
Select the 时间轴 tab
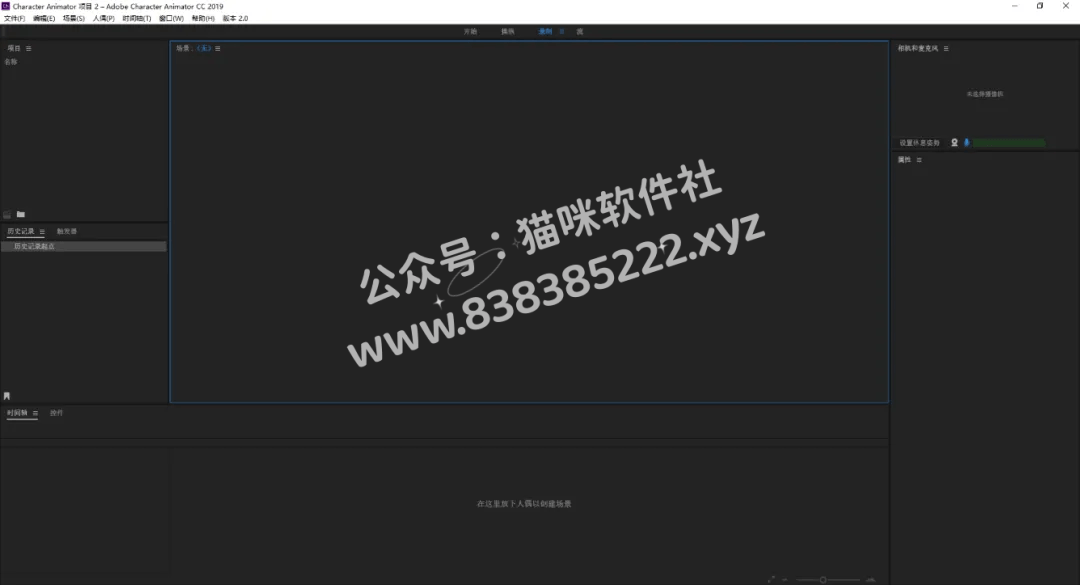click(x=17, y=413)
